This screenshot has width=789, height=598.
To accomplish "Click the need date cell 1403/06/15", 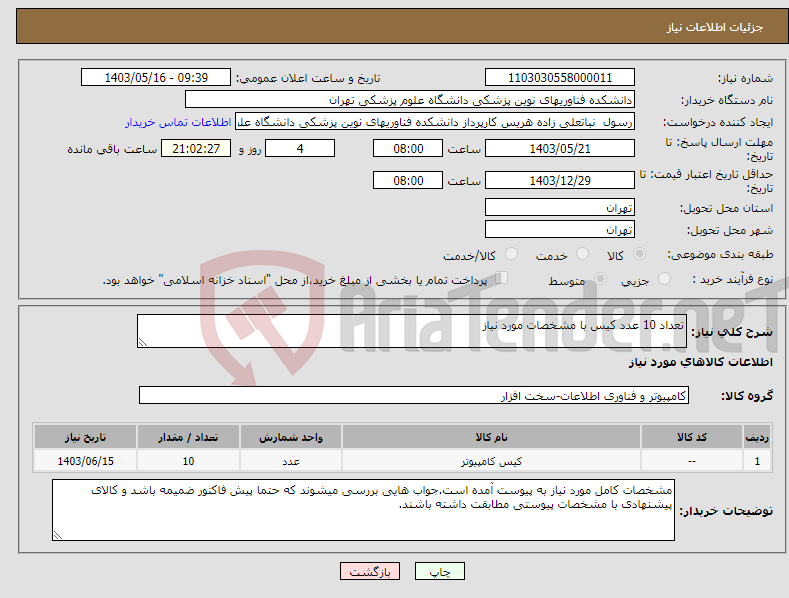I will pyautogui.click(x=86, y=461).
